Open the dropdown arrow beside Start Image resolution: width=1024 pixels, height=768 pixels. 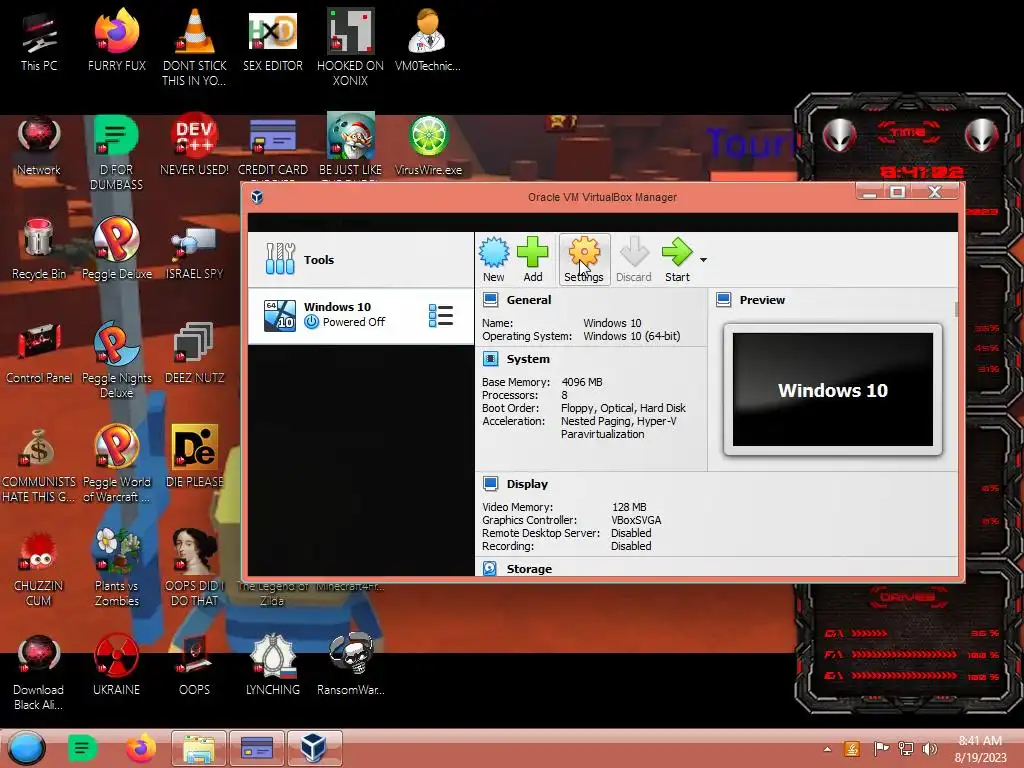pos(703,260)
